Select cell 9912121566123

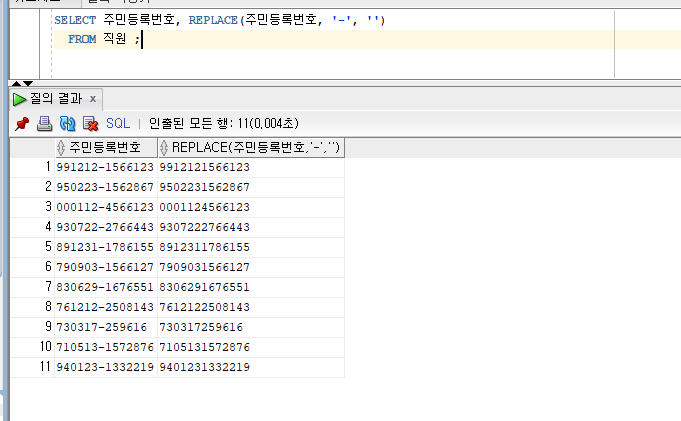coord(251,167)
